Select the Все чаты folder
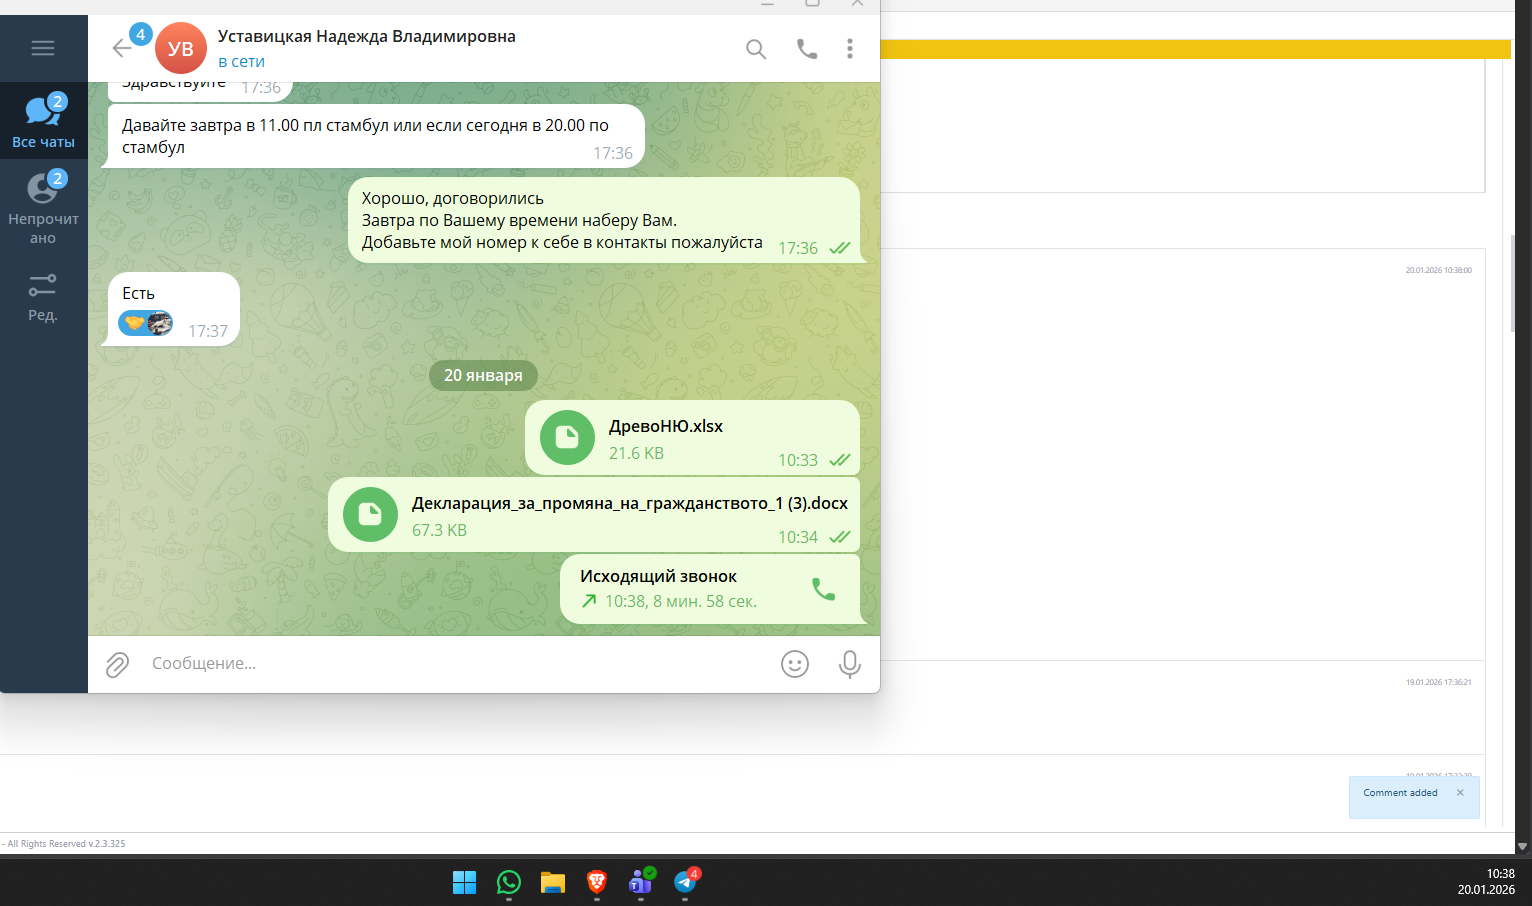Viewport: 1532px width, 906px height. (x=43, y=121)
